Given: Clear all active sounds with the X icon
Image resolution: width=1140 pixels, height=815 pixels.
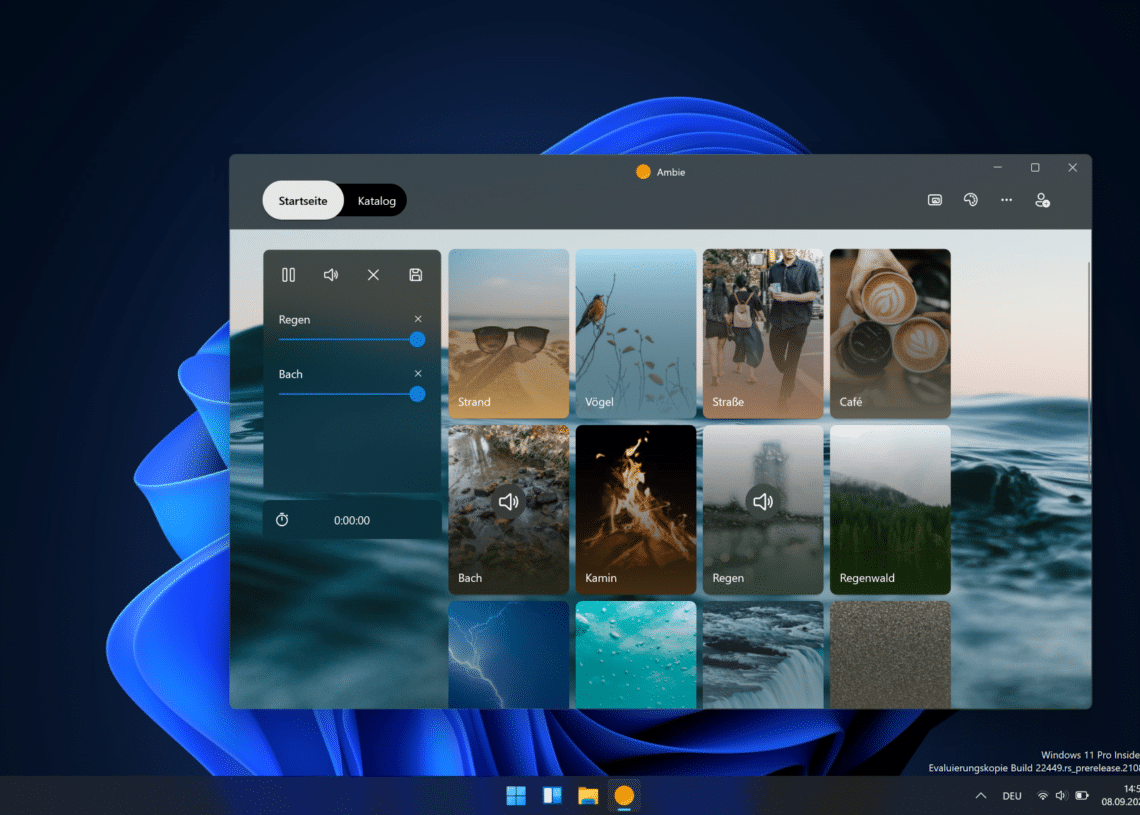Looking at the screenshot, I should pyautogui.click(x=373, y=275).
